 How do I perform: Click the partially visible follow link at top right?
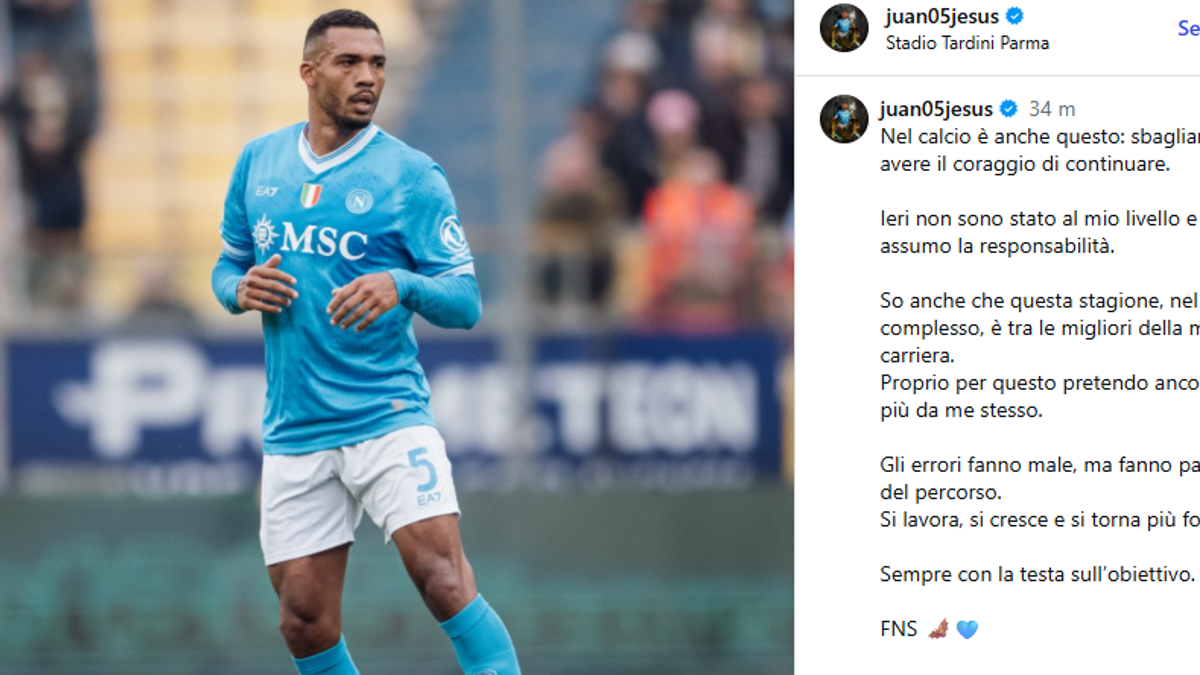(x=1189, y=28)
